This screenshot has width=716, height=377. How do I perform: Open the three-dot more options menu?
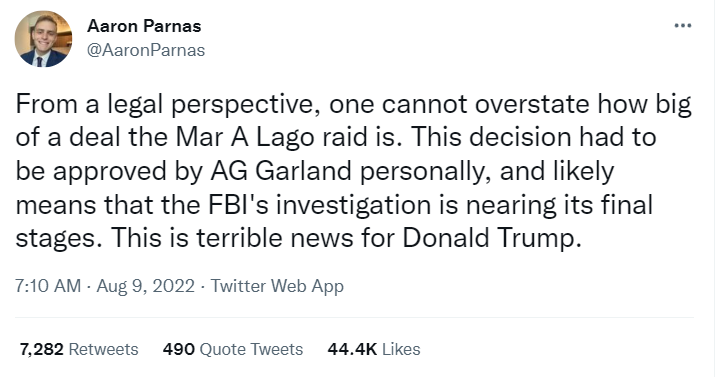[683, 26]
